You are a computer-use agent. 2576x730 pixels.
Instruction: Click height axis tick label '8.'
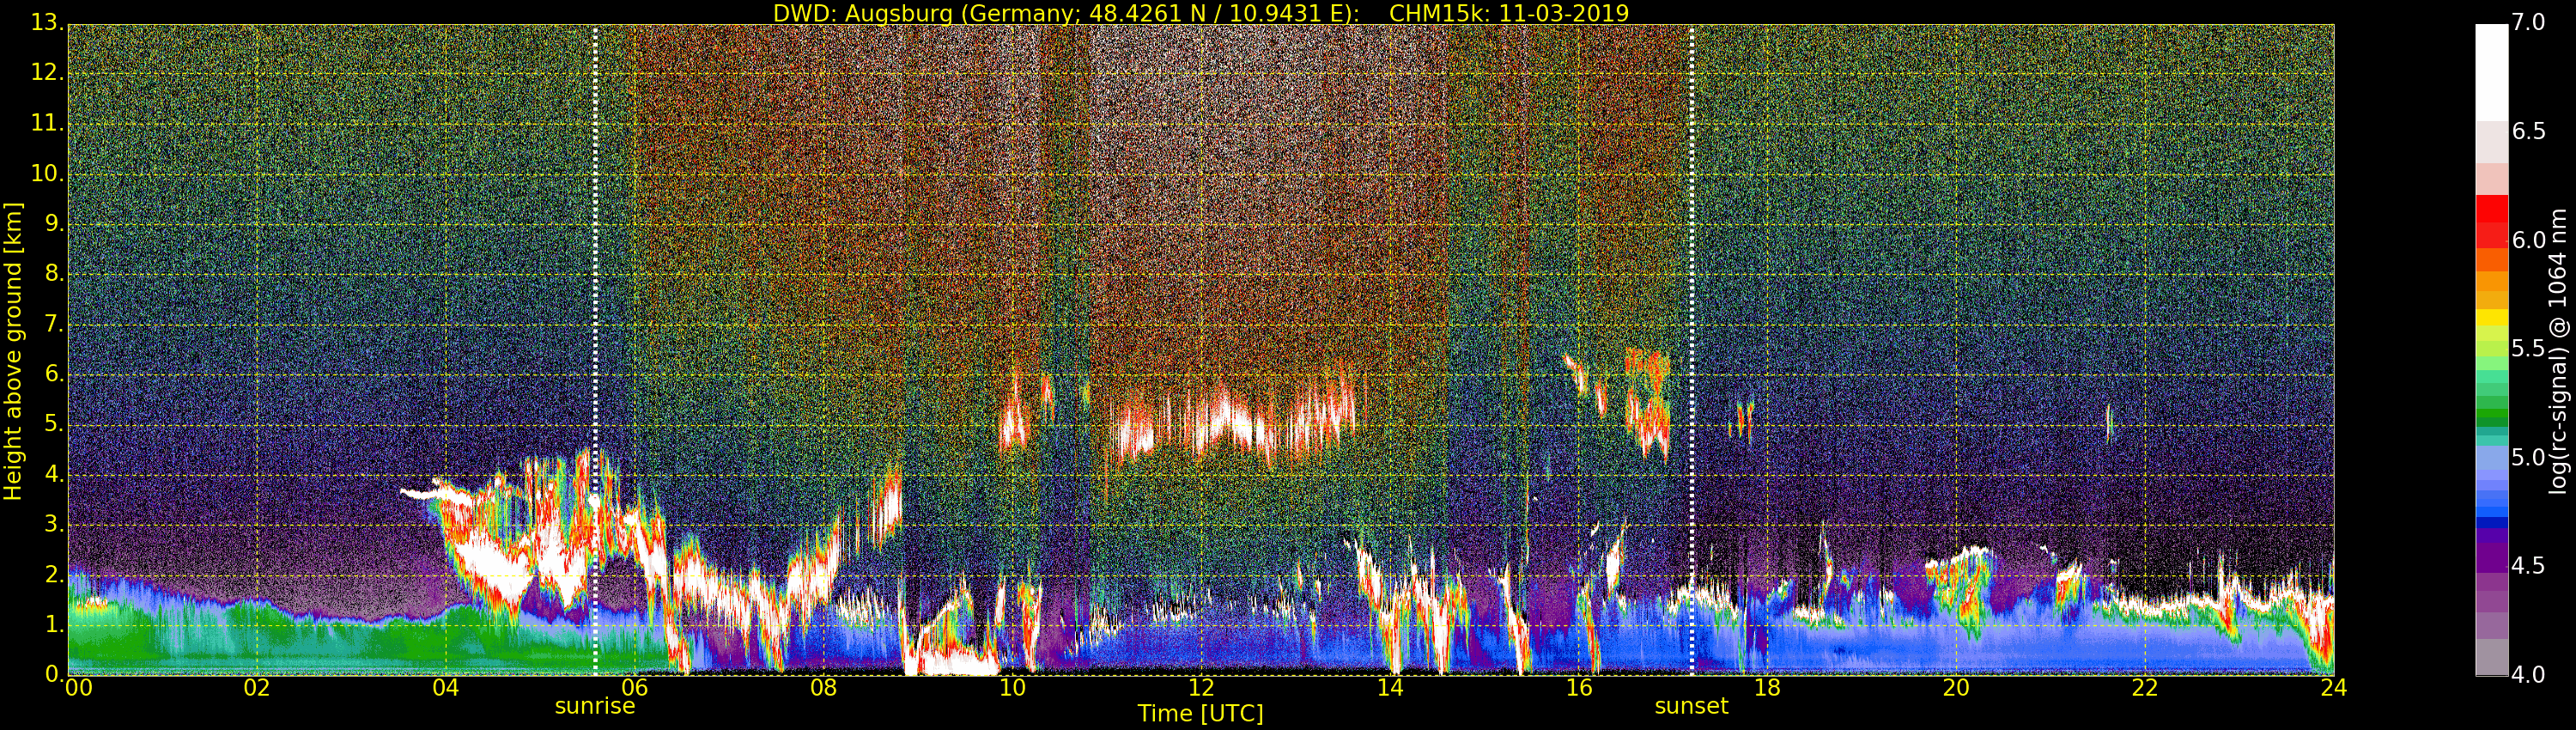(54, 272)
